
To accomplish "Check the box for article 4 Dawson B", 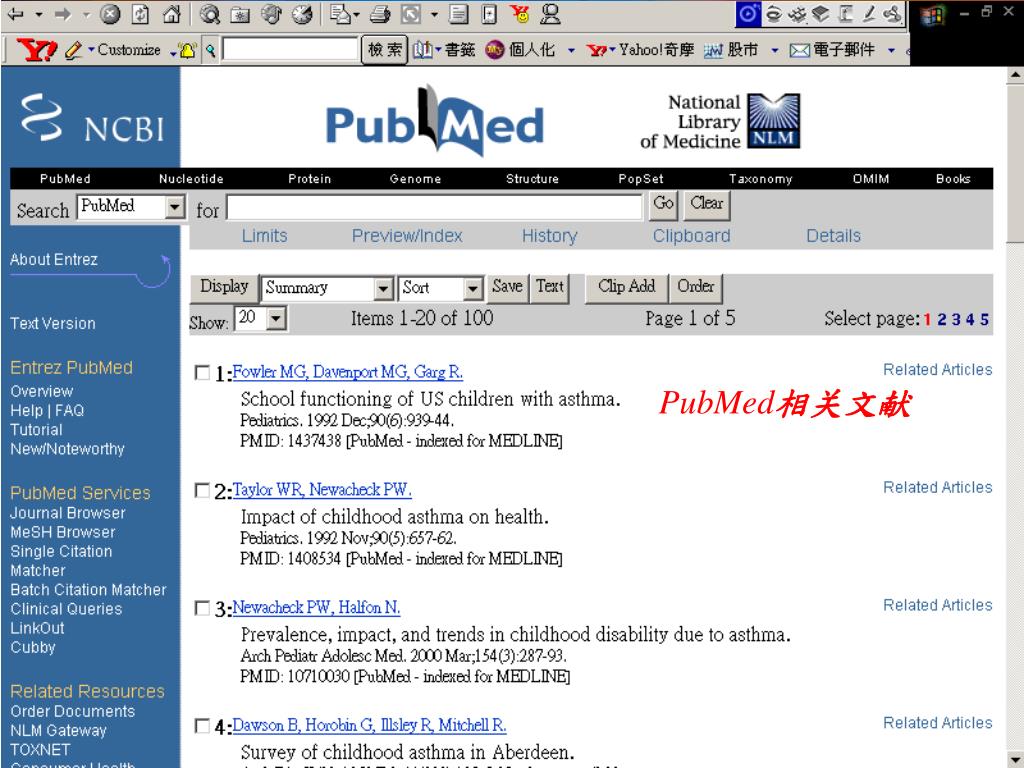I will (x=202, y=726).
